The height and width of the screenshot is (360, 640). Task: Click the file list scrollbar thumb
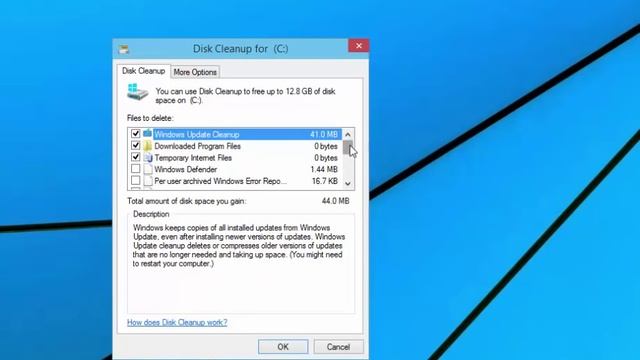tap(347, 147)
